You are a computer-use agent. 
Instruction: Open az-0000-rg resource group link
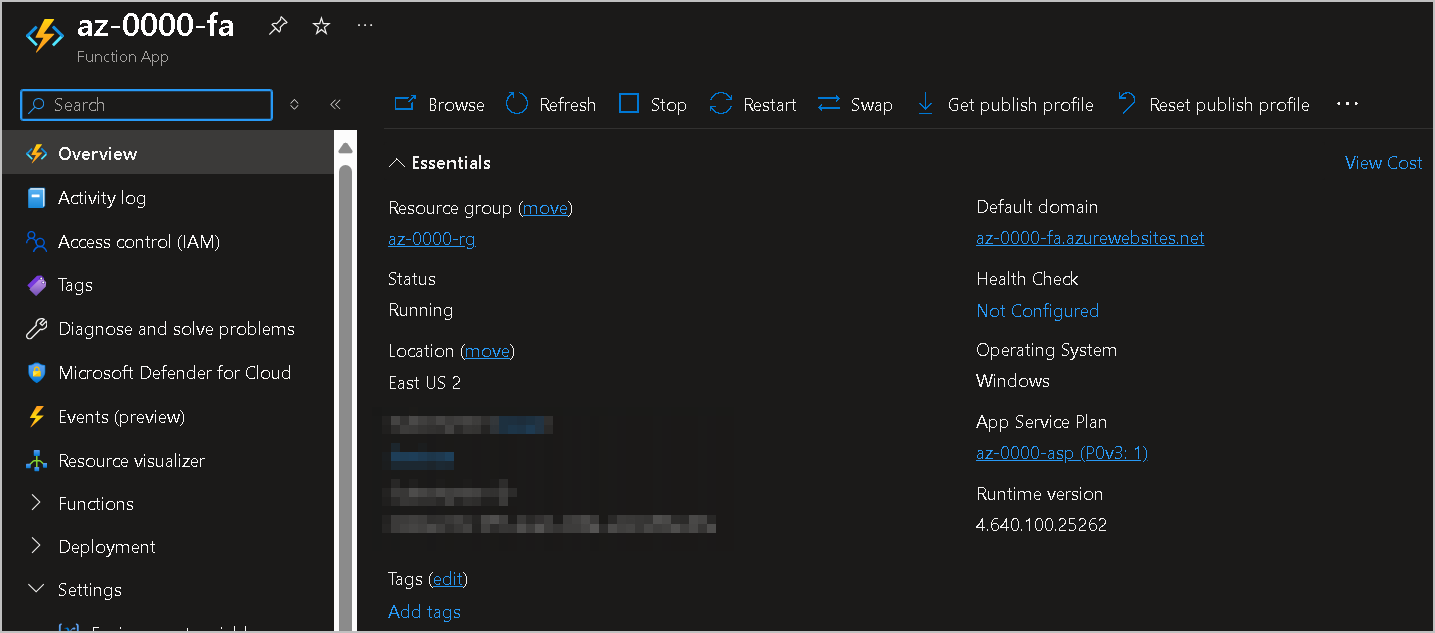point(431,239)
